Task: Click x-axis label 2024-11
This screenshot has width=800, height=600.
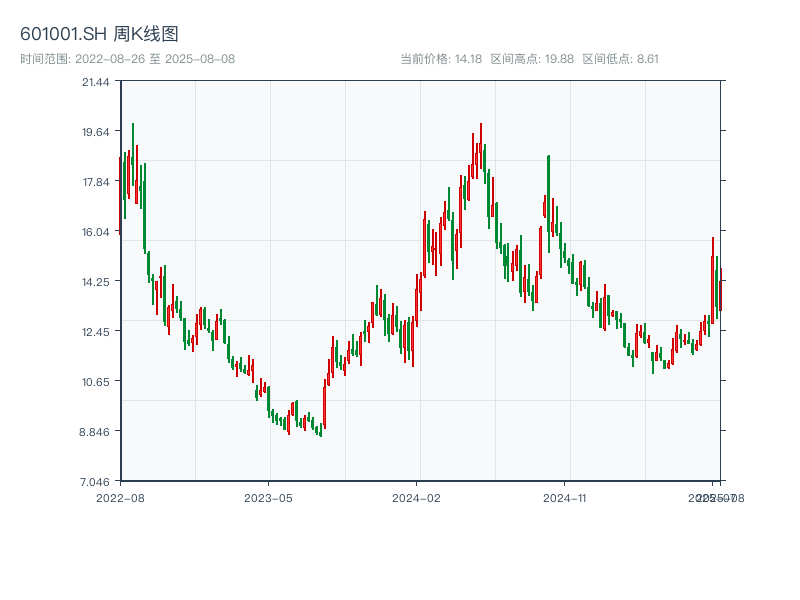Action: 564,498
